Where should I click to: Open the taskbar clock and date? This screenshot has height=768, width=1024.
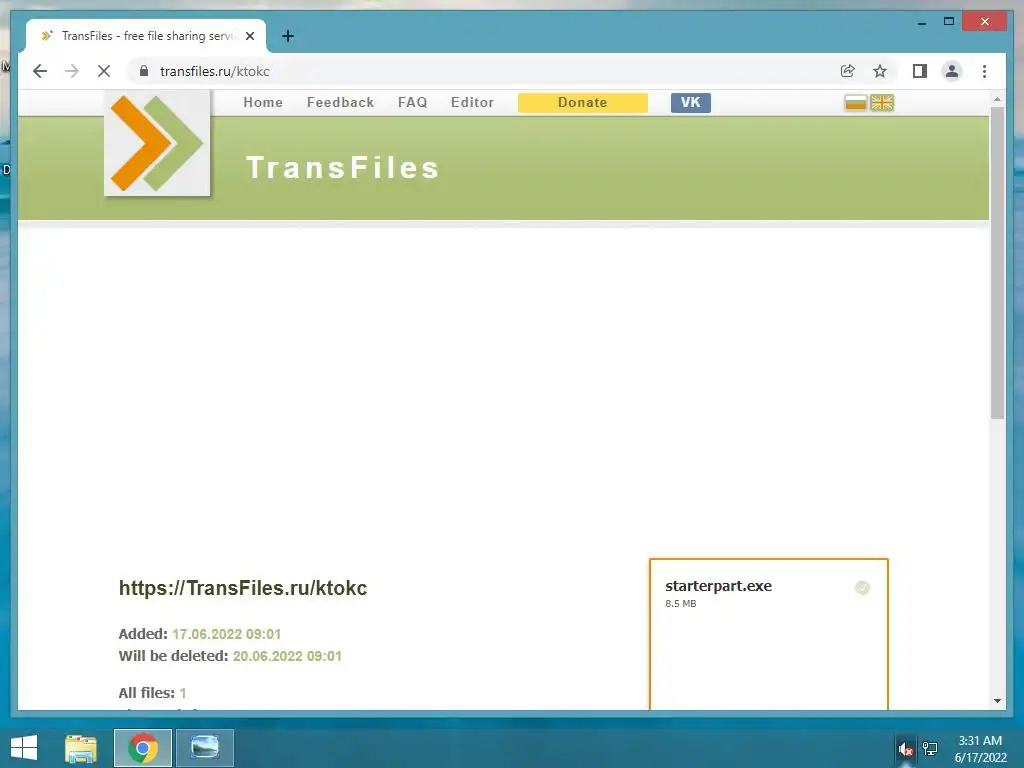pos(980,749)
